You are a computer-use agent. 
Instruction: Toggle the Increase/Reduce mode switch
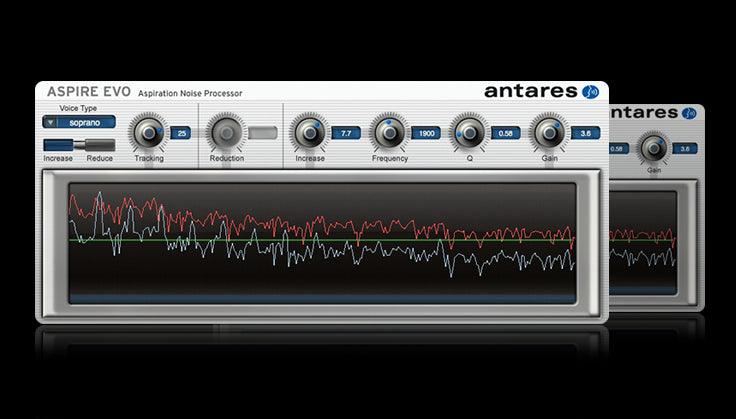79,145
